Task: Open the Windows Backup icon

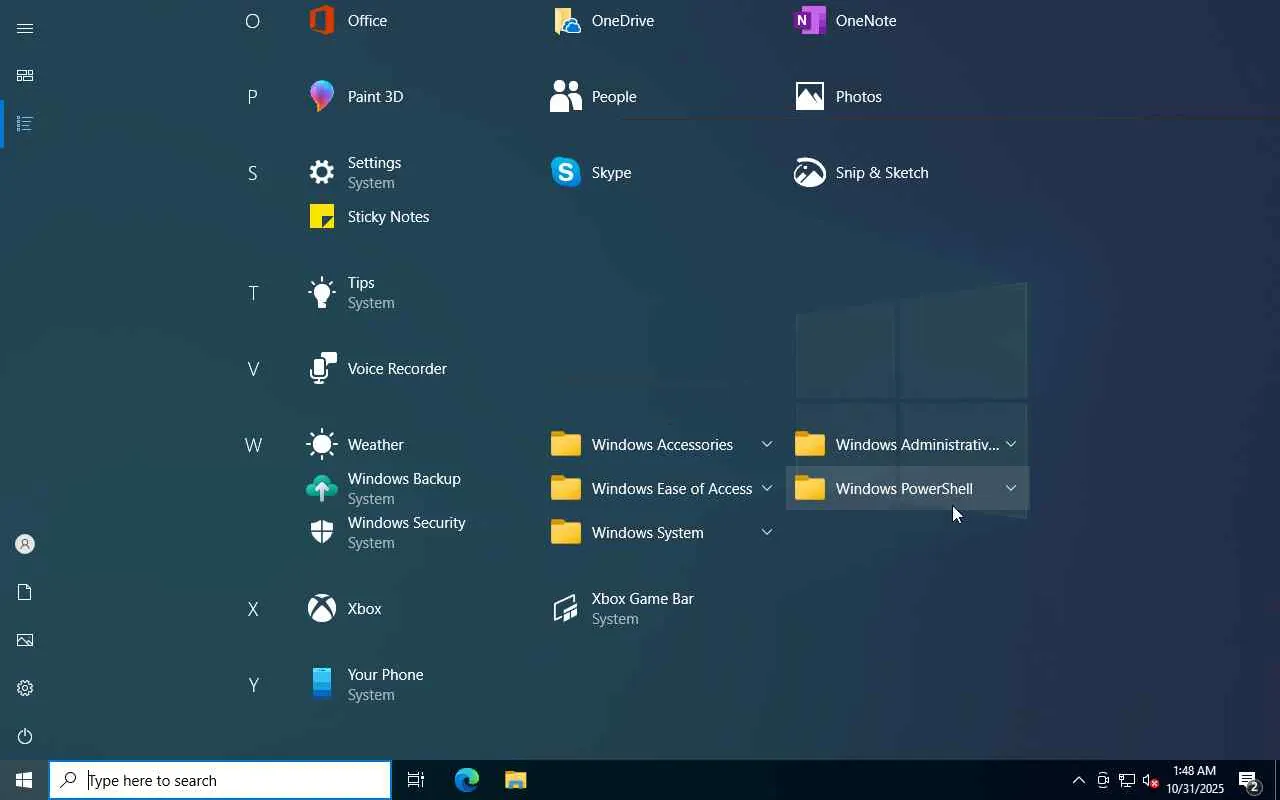Action: click(322, 488)
